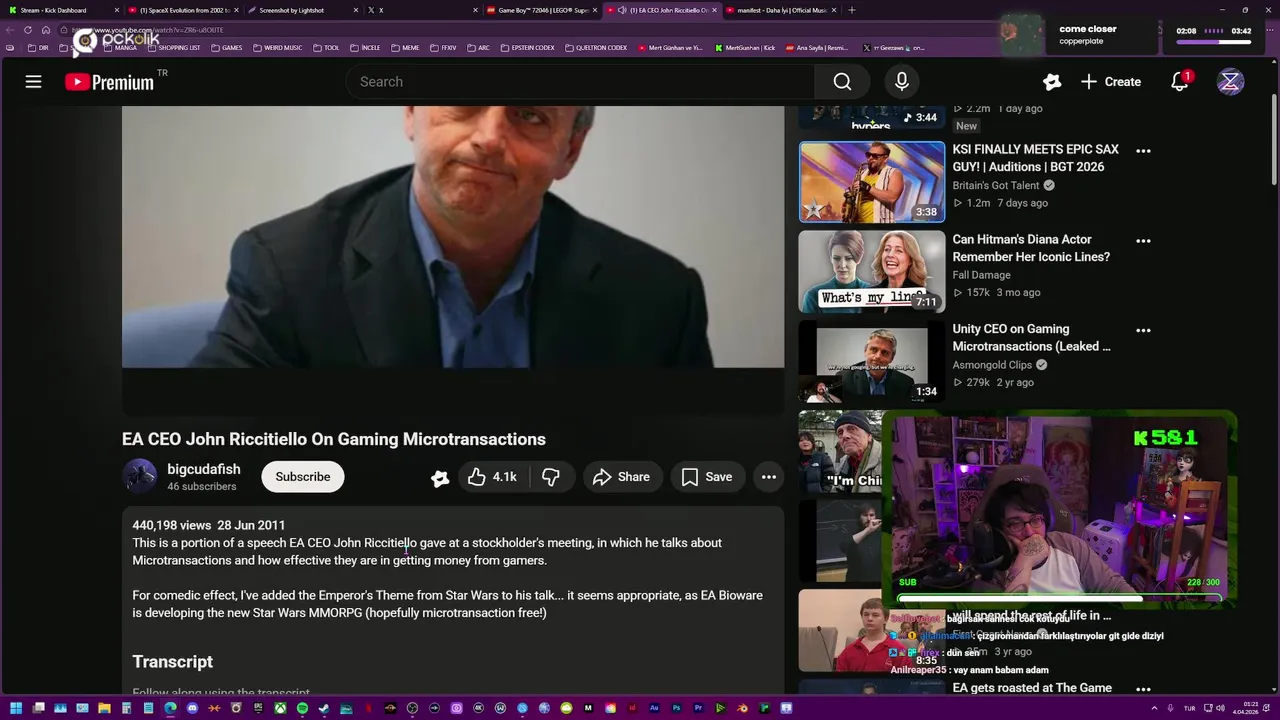Image resolution: width=1280 pixels, height=720 pixels.
Task: Open the bigcudafish channel name link
Action: coord(203,469)
